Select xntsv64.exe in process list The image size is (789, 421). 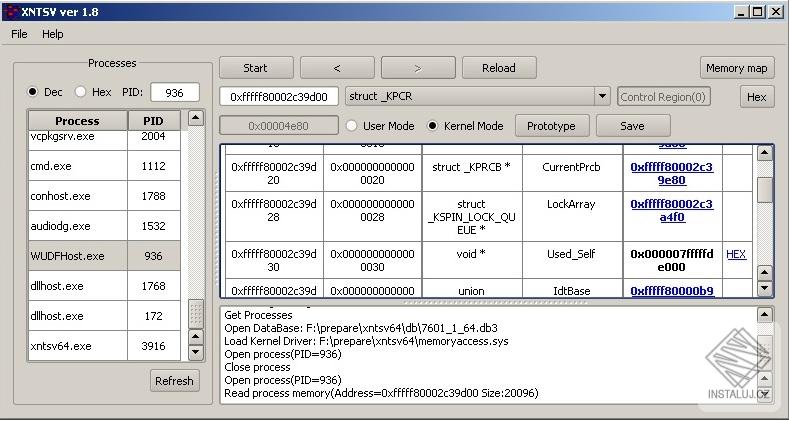pos(77,346)
